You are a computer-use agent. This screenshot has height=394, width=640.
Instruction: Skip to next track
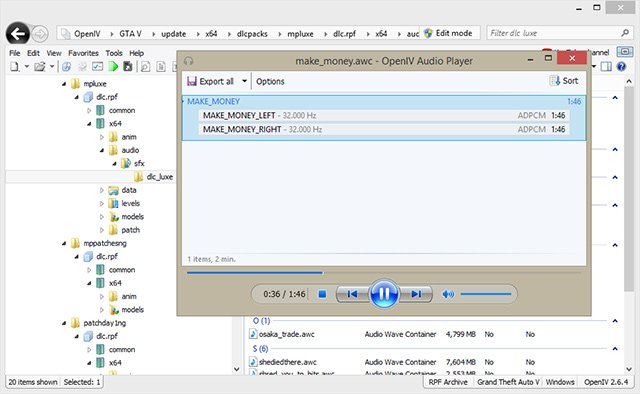[x=416, y=294]
